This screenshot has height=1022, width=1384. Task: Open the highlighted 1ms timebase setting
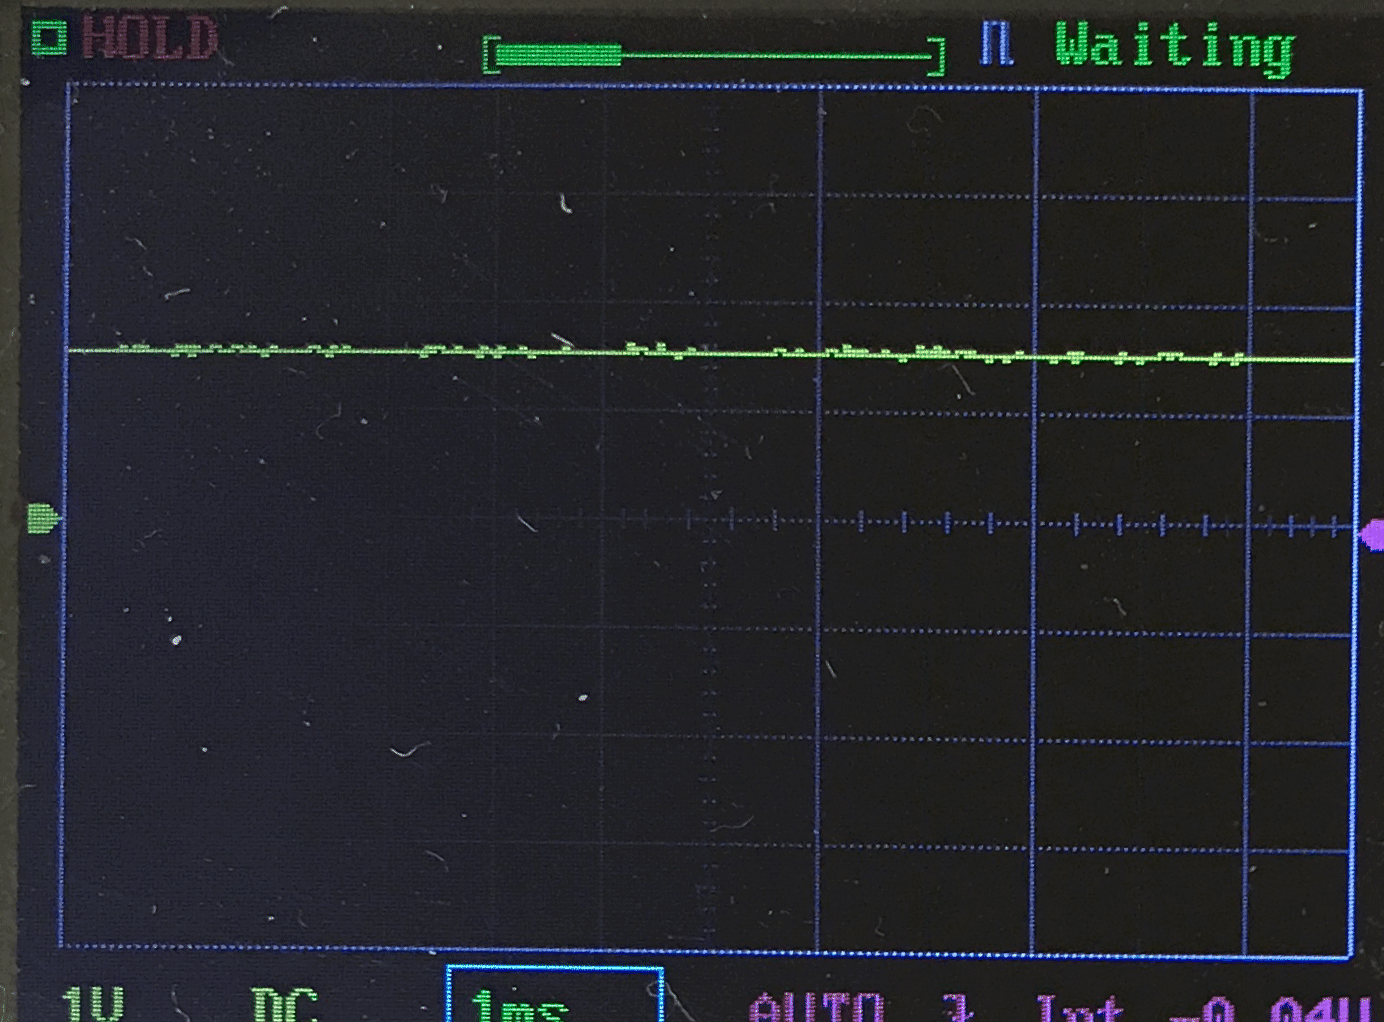click(554, 996)
